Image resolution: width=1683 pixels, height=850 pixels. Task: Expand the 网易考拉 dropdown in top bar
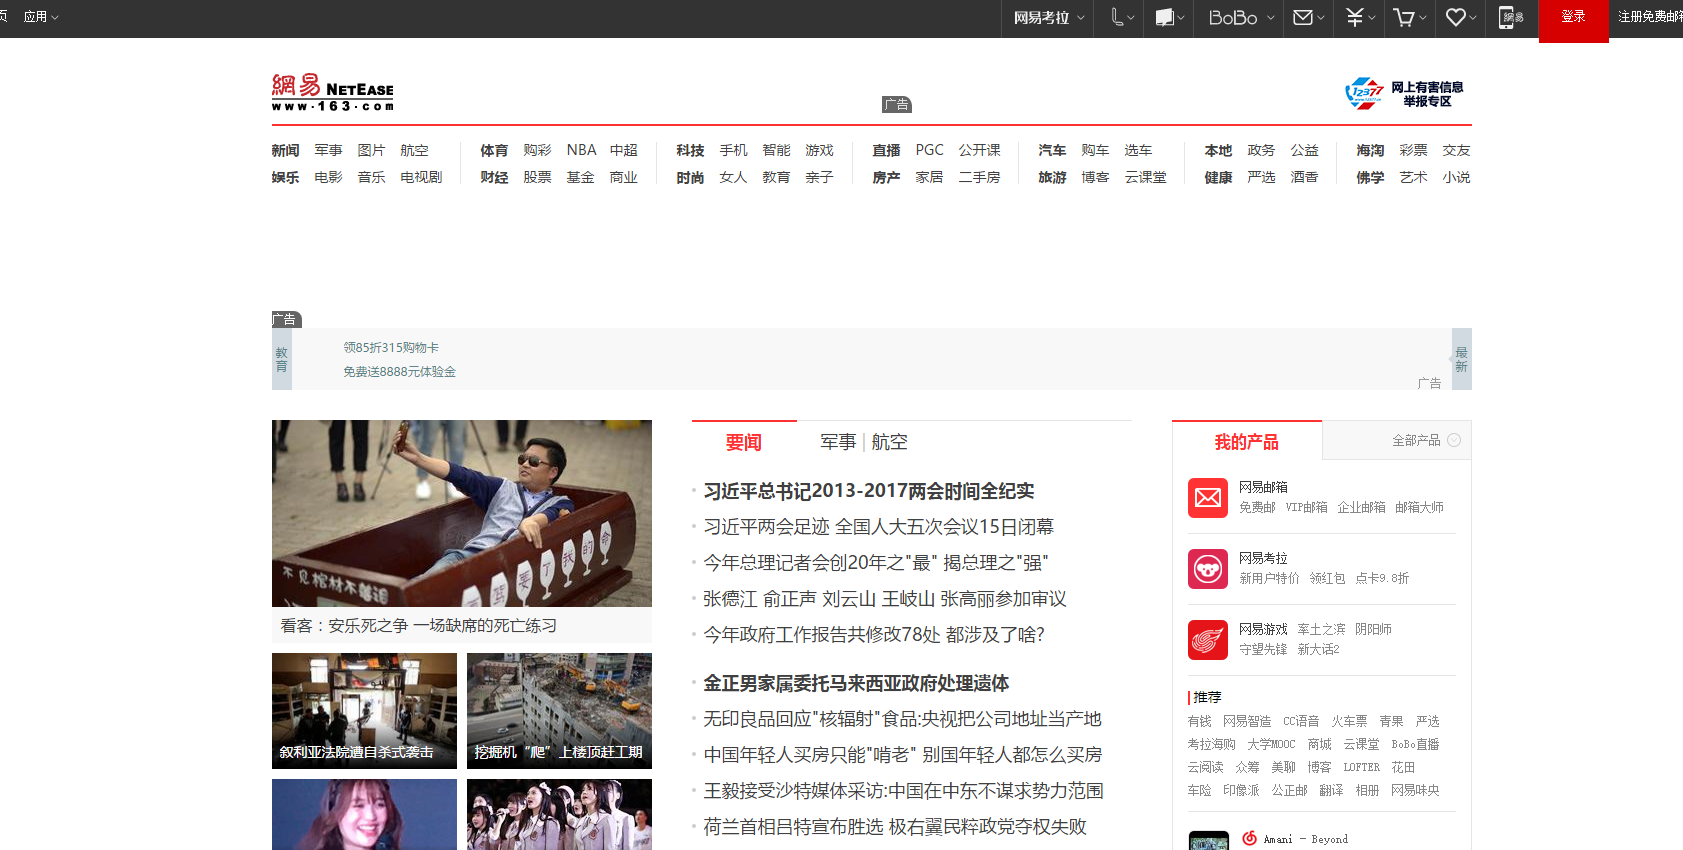tap(1048, 18)
